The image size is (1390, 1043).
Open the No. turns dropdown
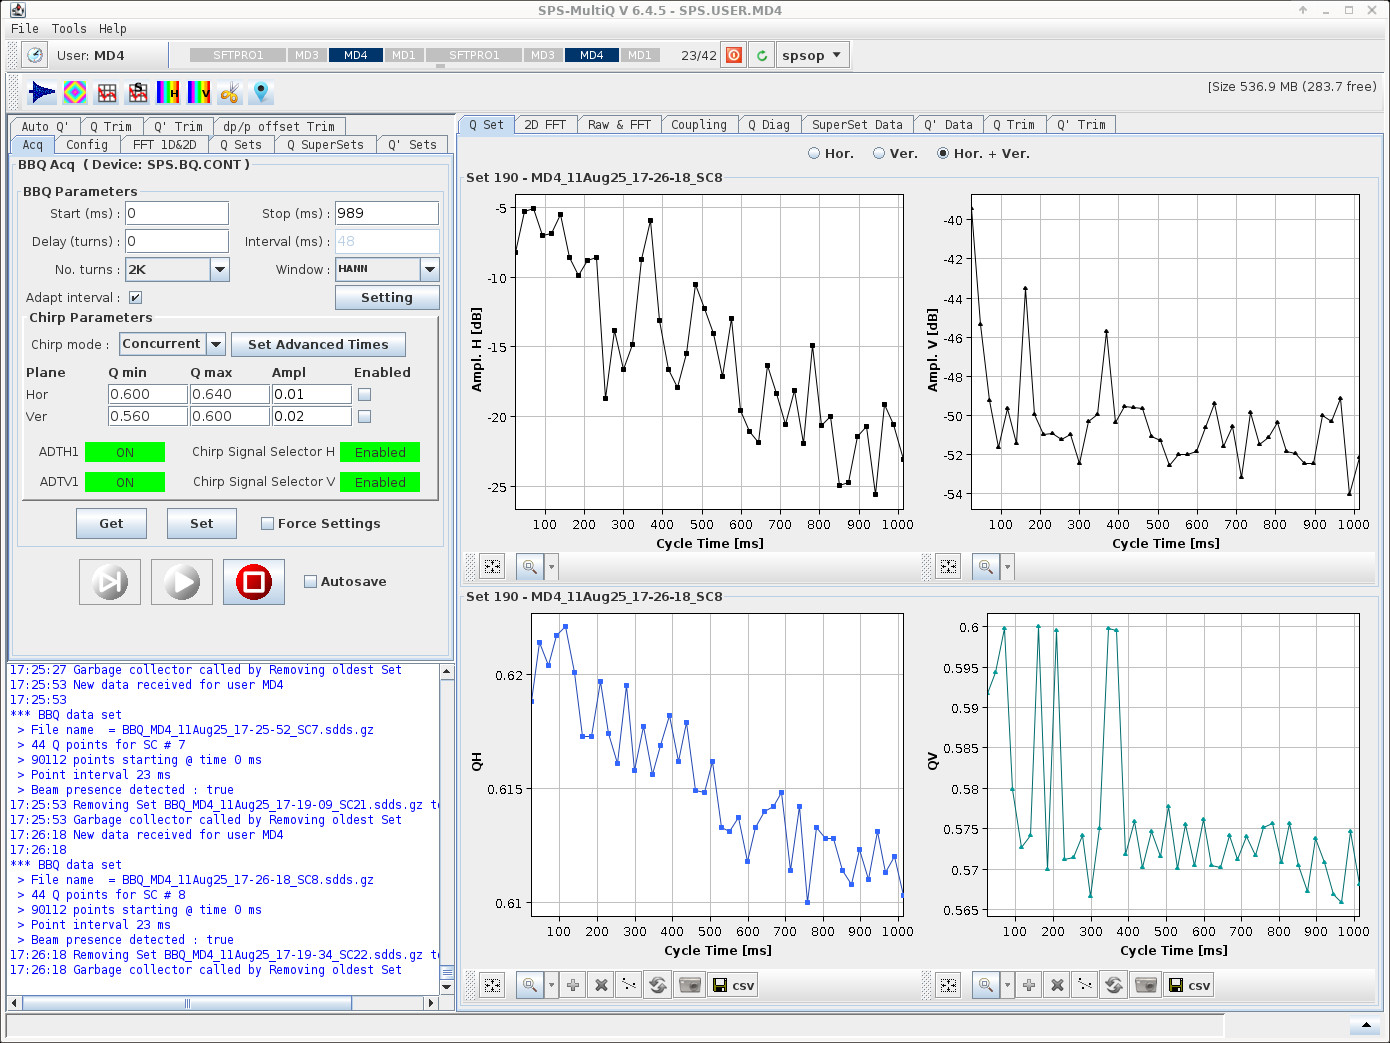(x=220, y=270)
